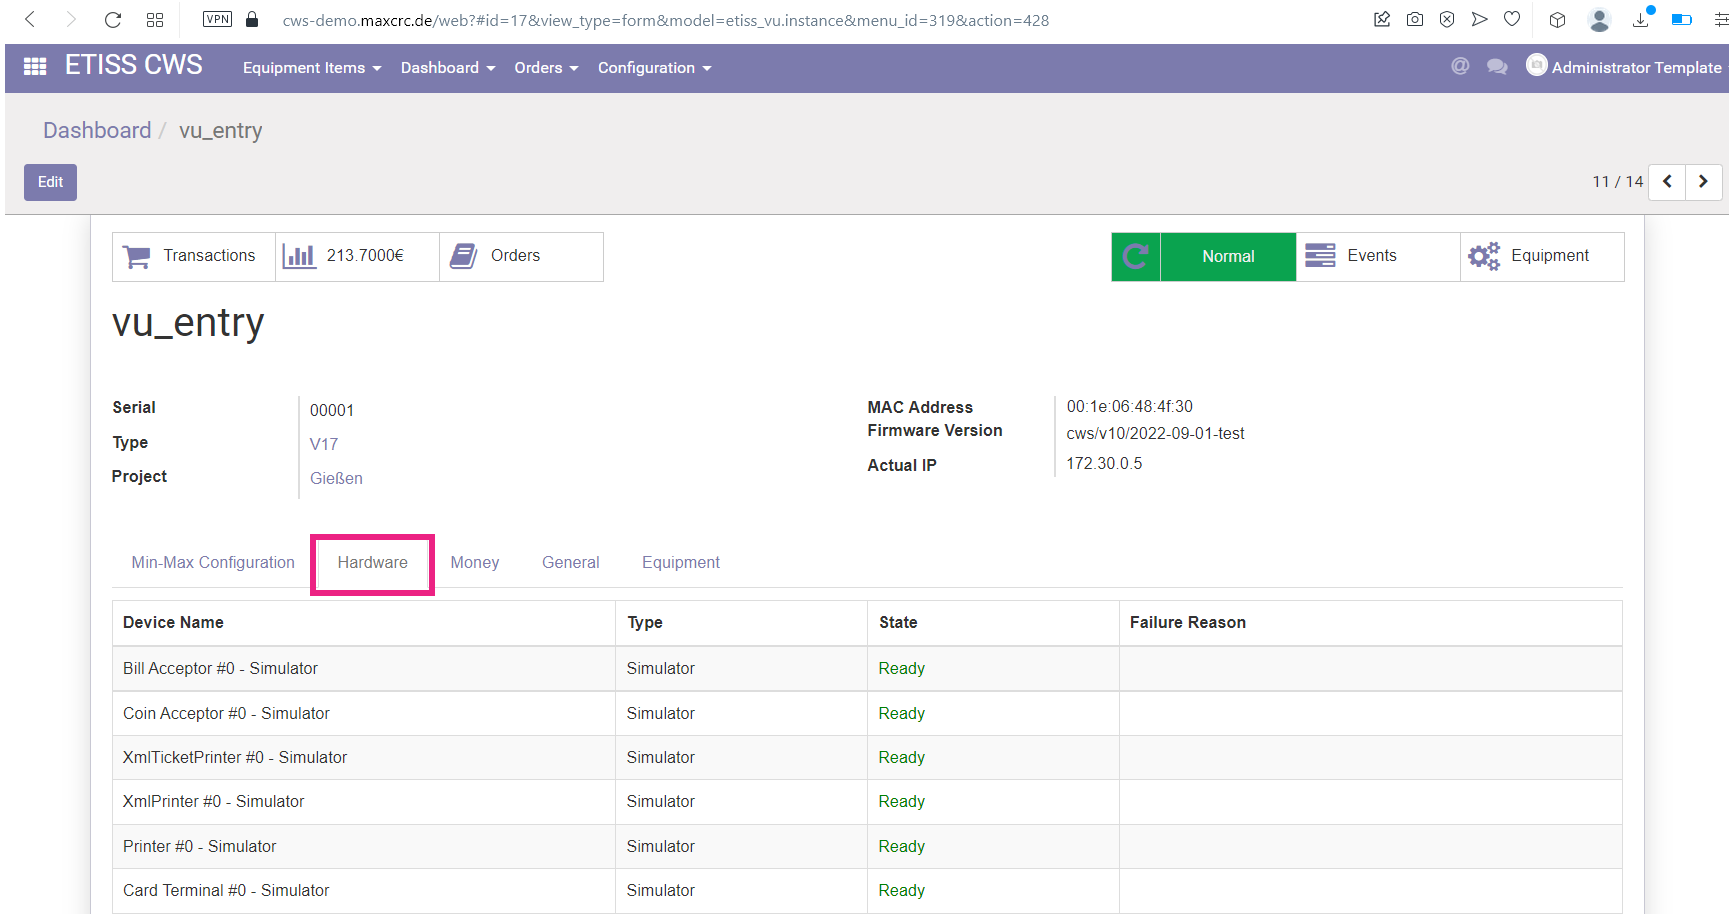This screenshot has height=914, width=1729.
Task: Select Printer #0 - Simulator row
Action: [x=867, y=846]
